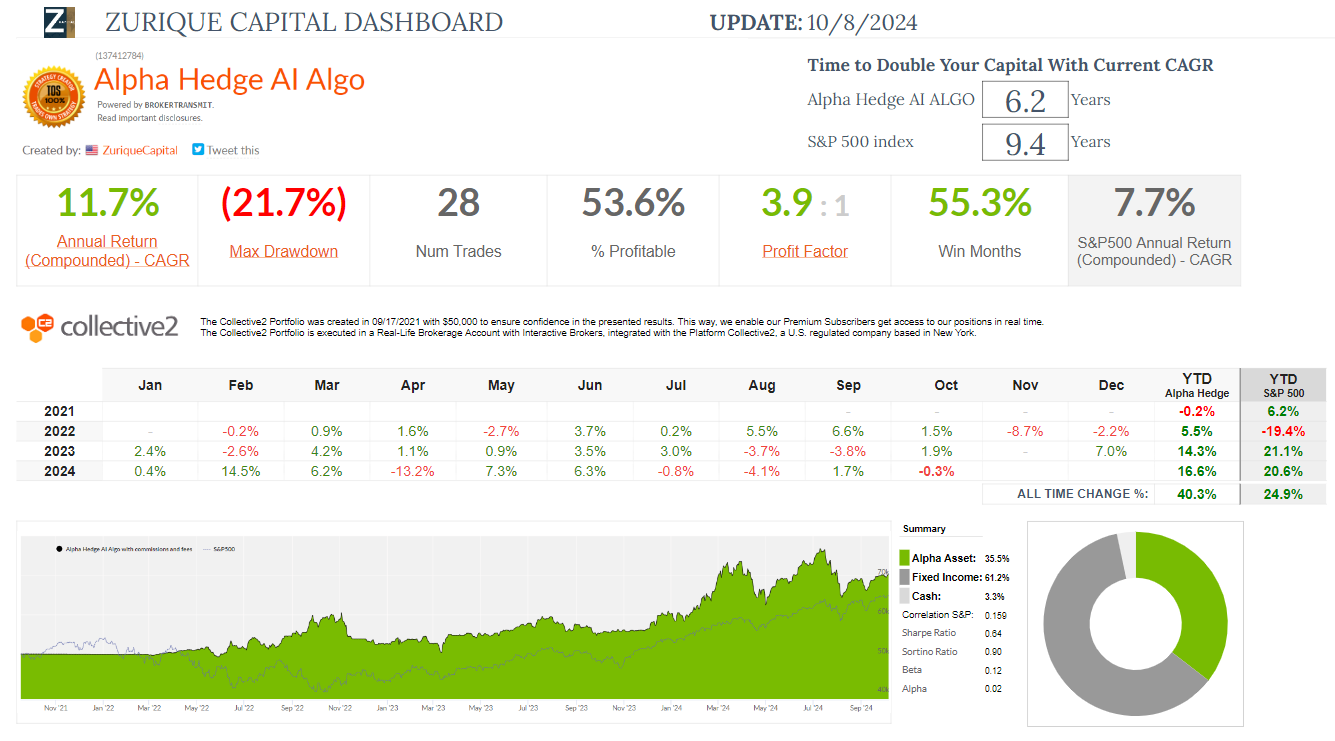The image size is (1335, 741).
Task: Click the 7.7% S&P500 annual return
Action: tap(1155, 203)
